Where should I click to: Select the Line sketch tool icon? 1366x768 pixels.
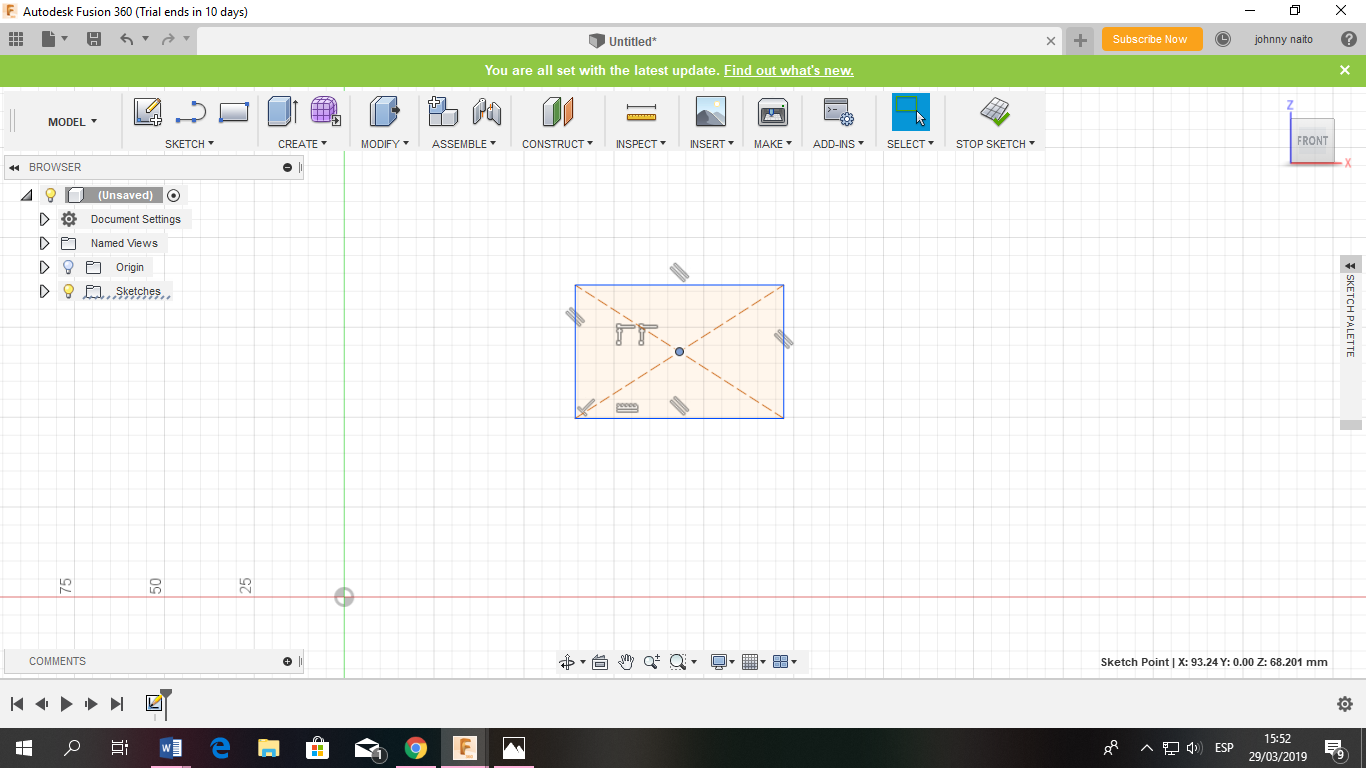(190, 112)
